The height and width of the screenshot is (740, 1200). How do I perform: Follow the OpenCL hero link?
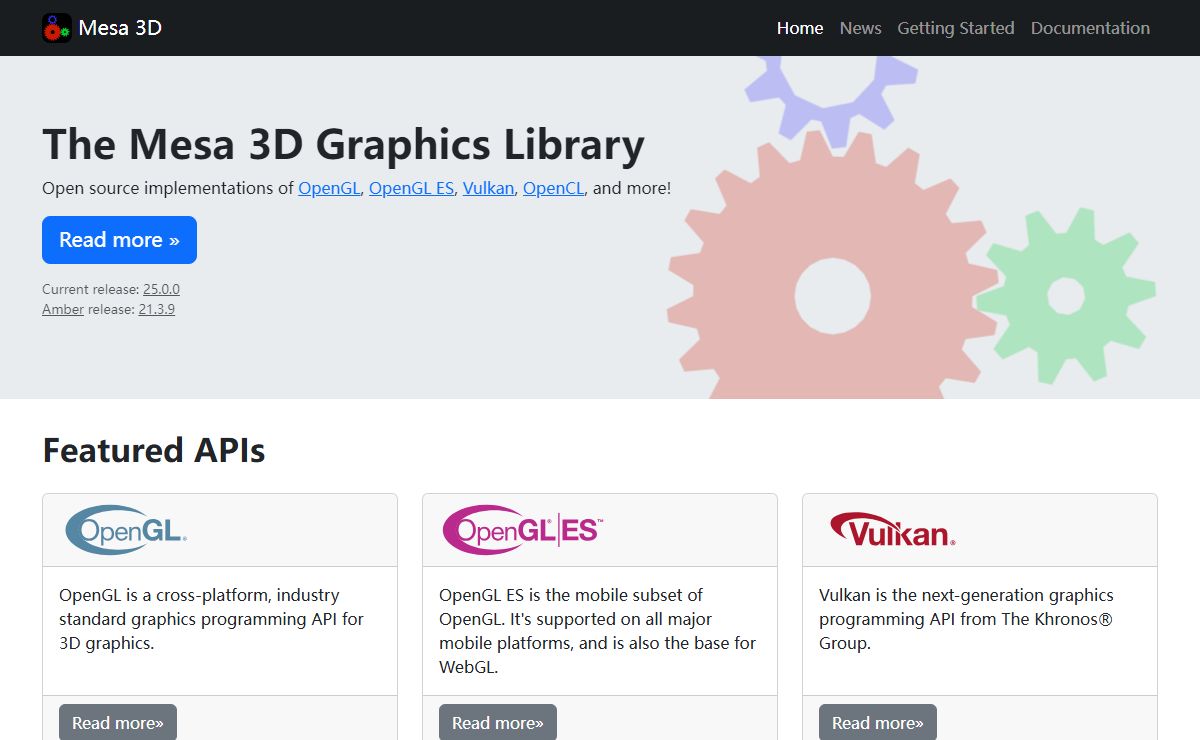[x=553, y=188]
